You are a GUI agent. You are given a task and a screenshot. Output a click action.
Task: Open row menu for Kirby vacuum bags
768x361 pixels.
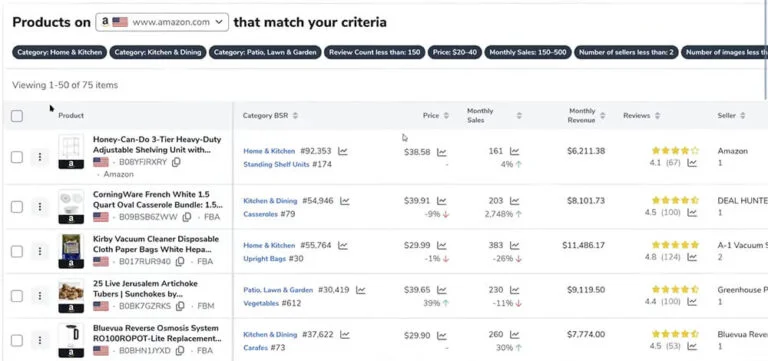[x=40, y=251]
